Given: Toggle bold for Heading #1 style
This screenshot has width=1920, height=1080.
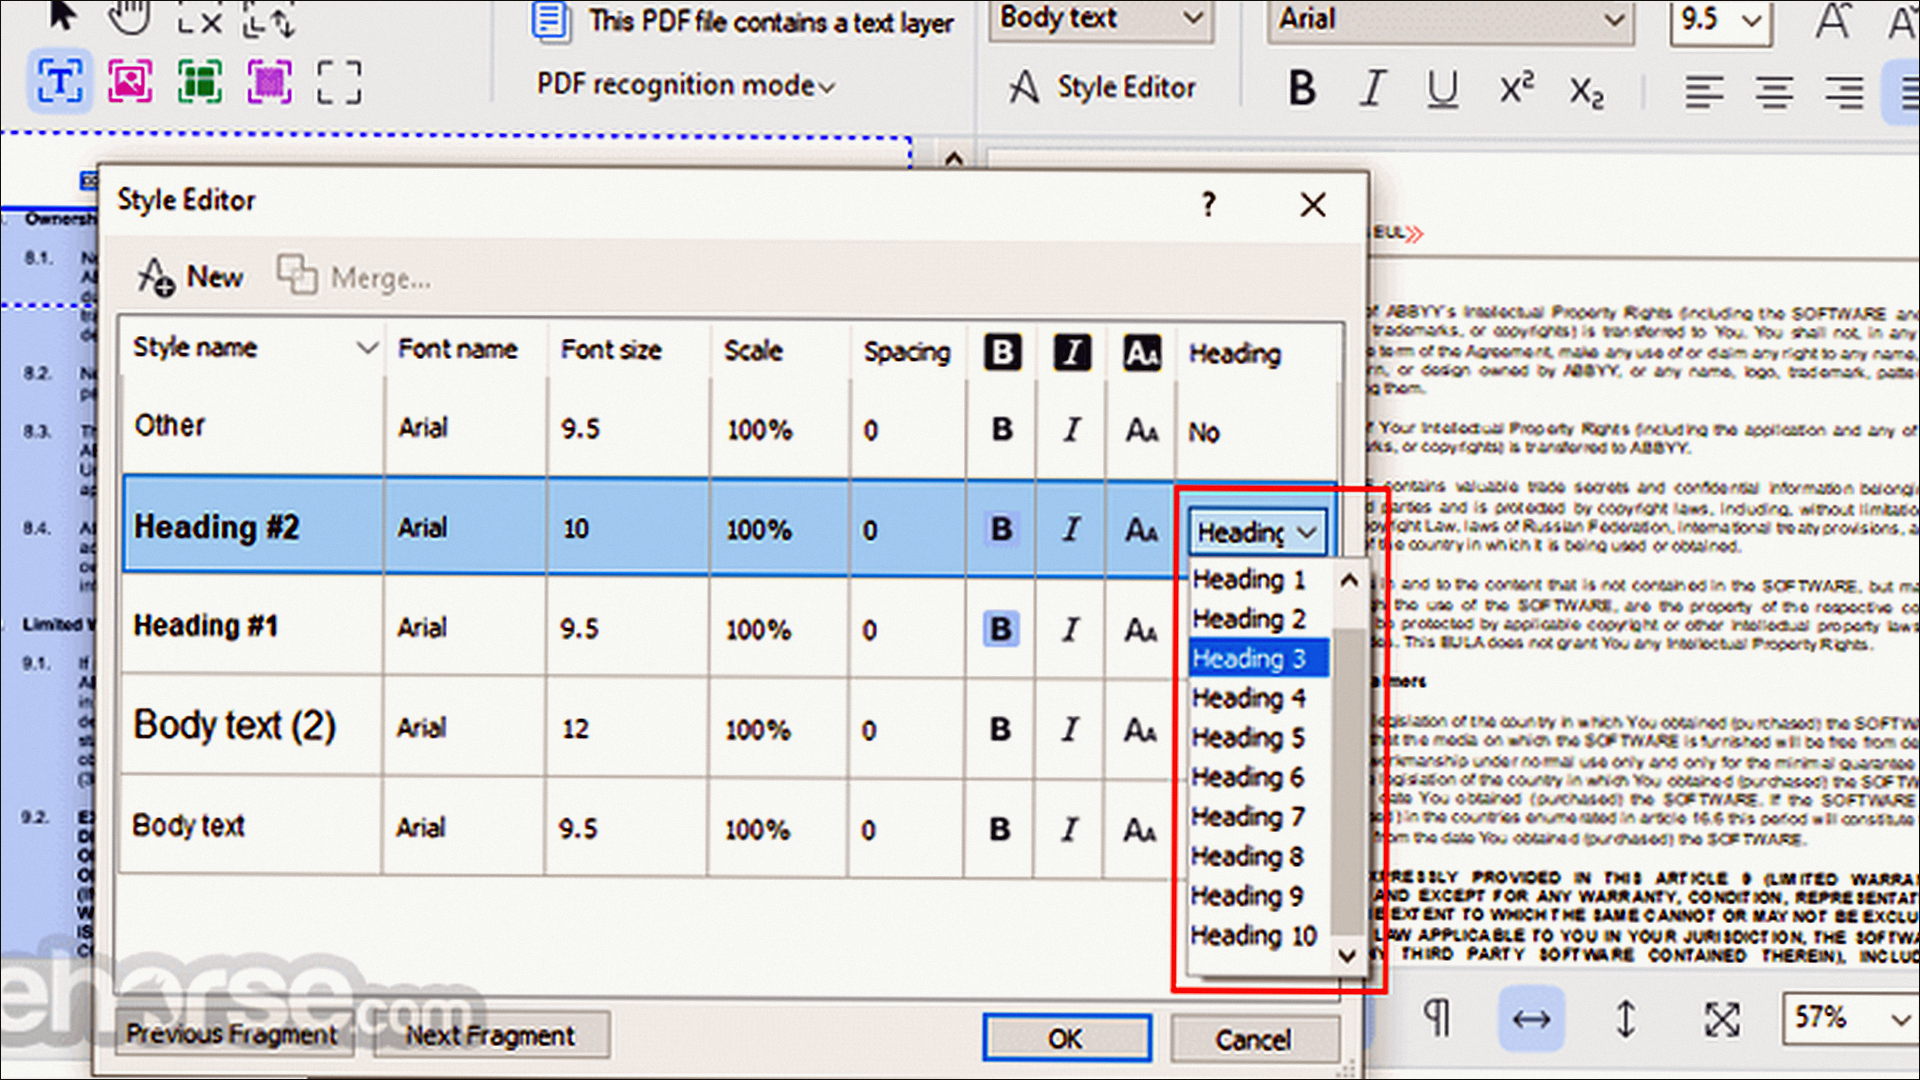Looking at the screenshot, I should pyautogui.click(x=1000, y=629).
